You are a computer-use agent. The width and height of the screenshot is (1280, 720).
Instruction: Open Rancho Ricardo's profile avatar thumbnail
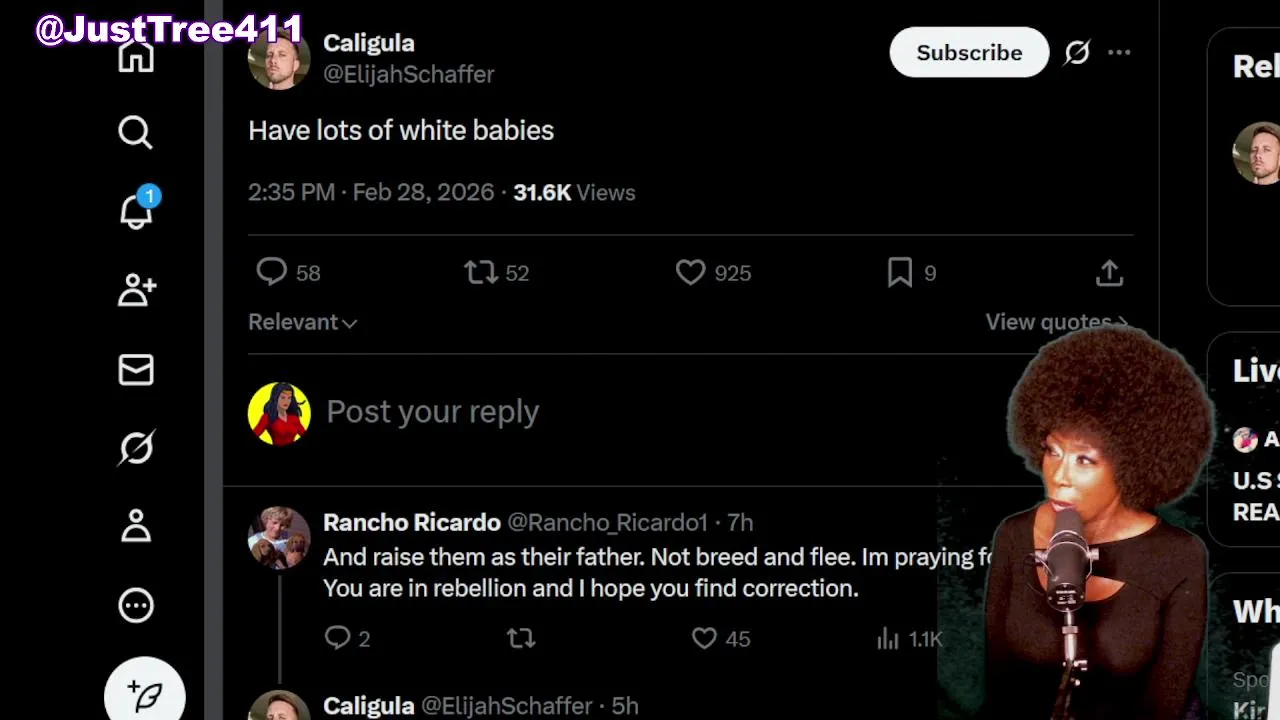click(x=279, y=537)
